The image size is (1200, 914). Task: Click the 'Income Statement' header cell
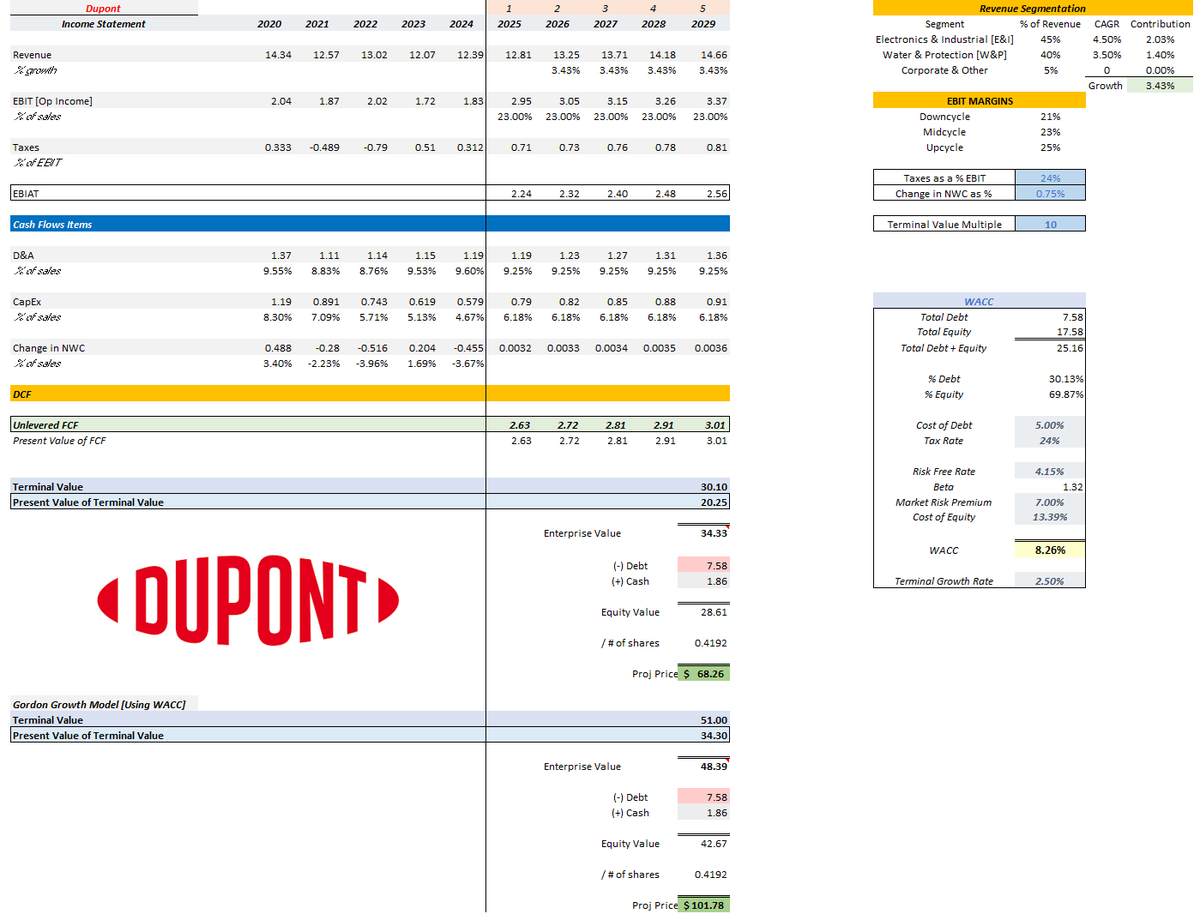click(103, 24)
